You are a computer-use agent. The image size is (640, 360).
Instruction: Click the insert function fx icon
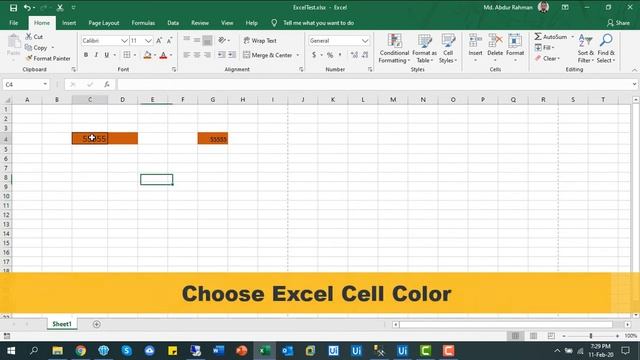pos(107,84)
